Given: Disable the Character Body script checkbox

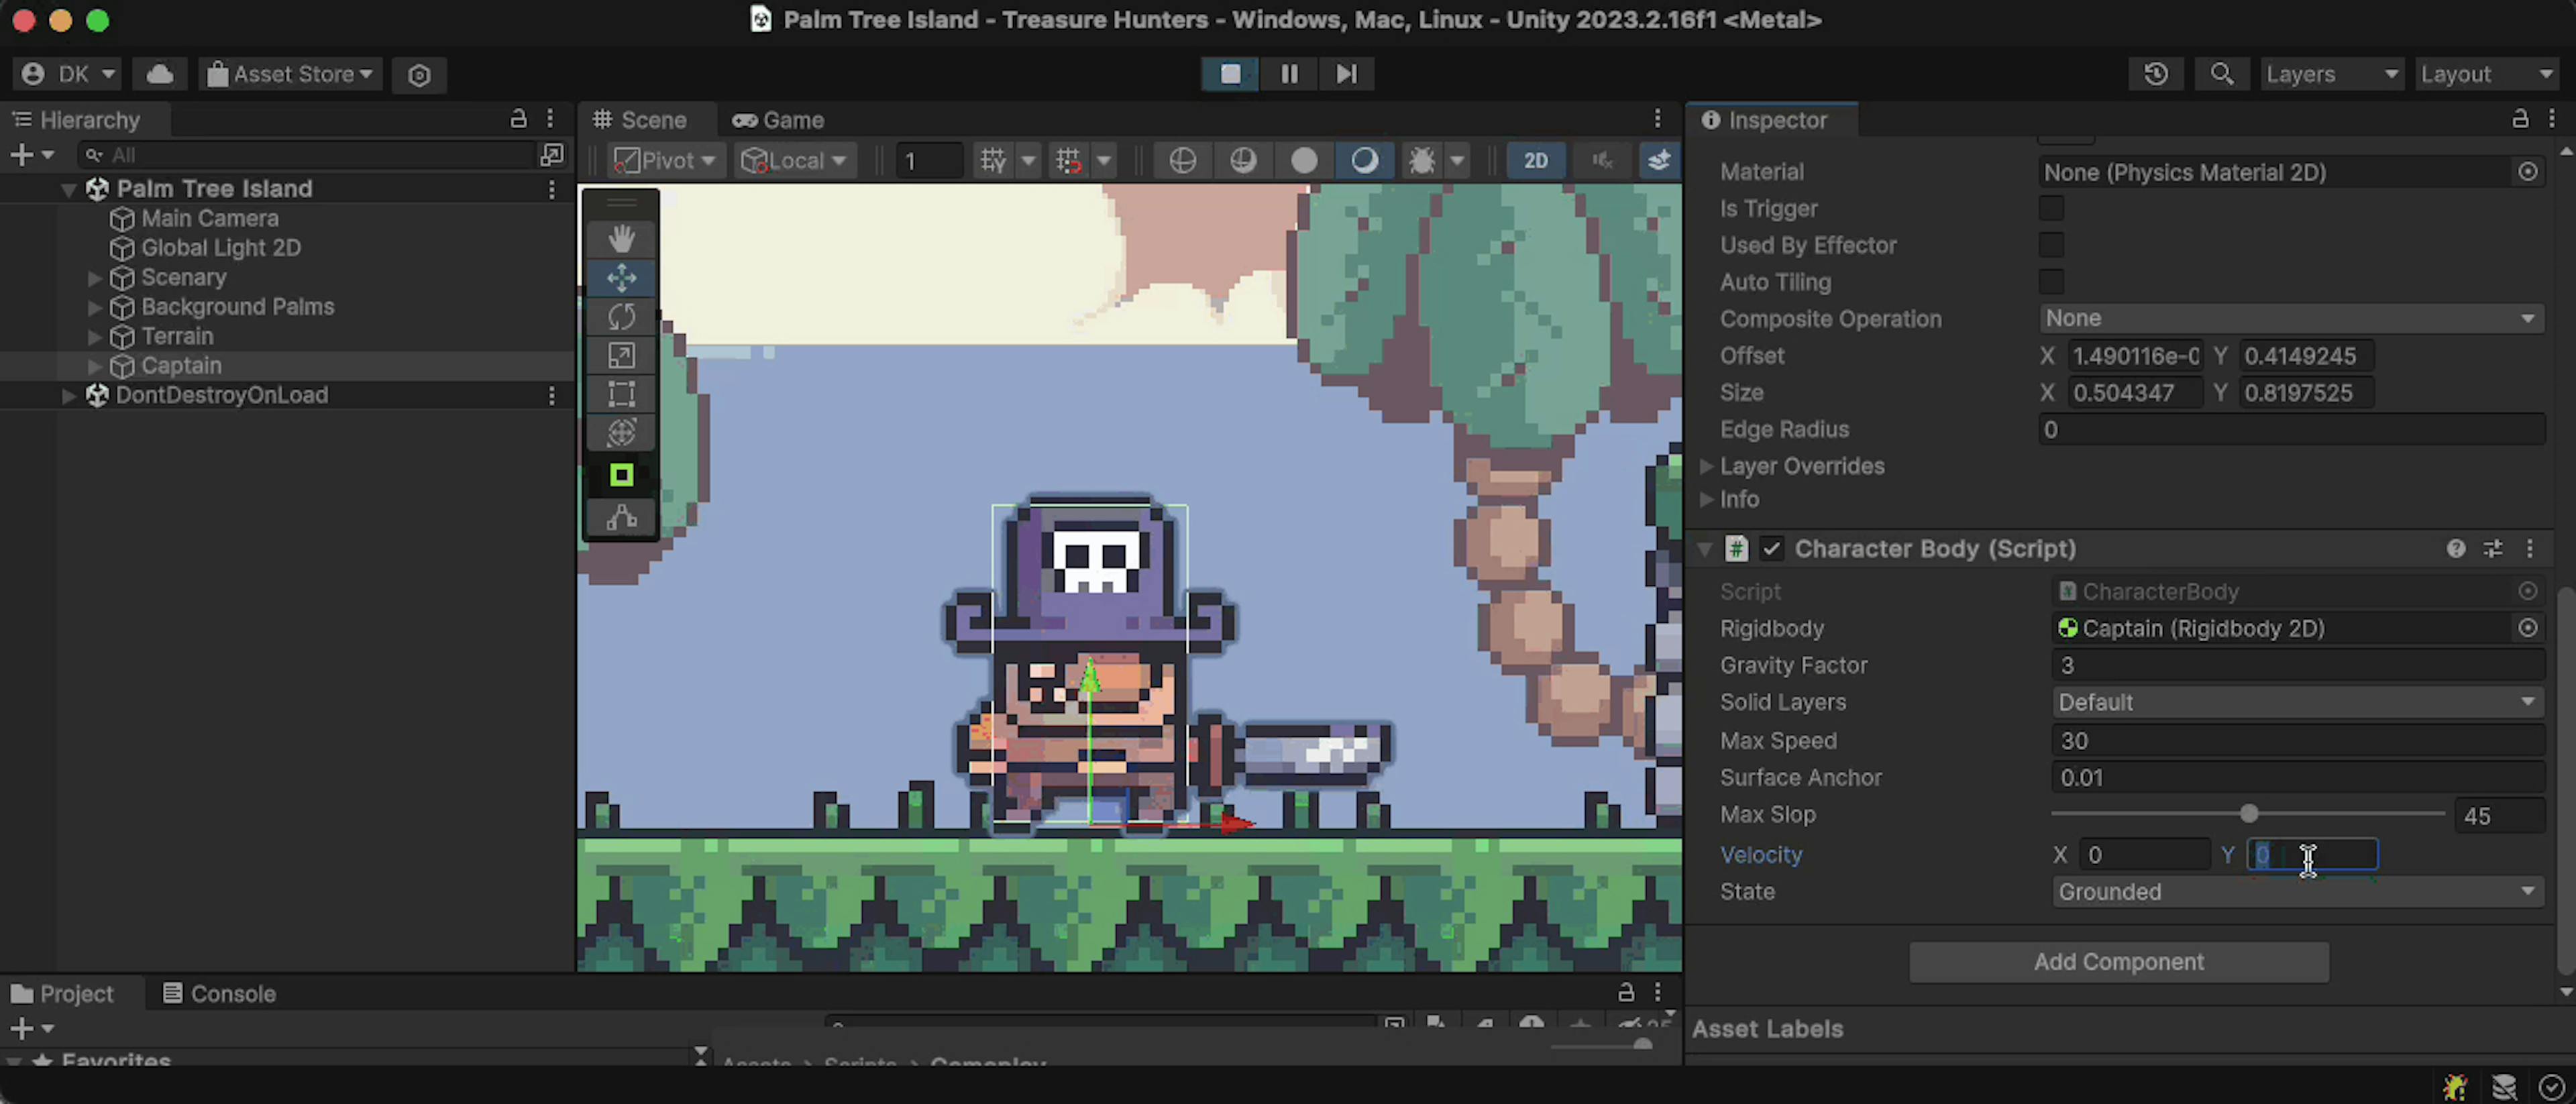Looking at the screenshot, I should pos(1771,548).
